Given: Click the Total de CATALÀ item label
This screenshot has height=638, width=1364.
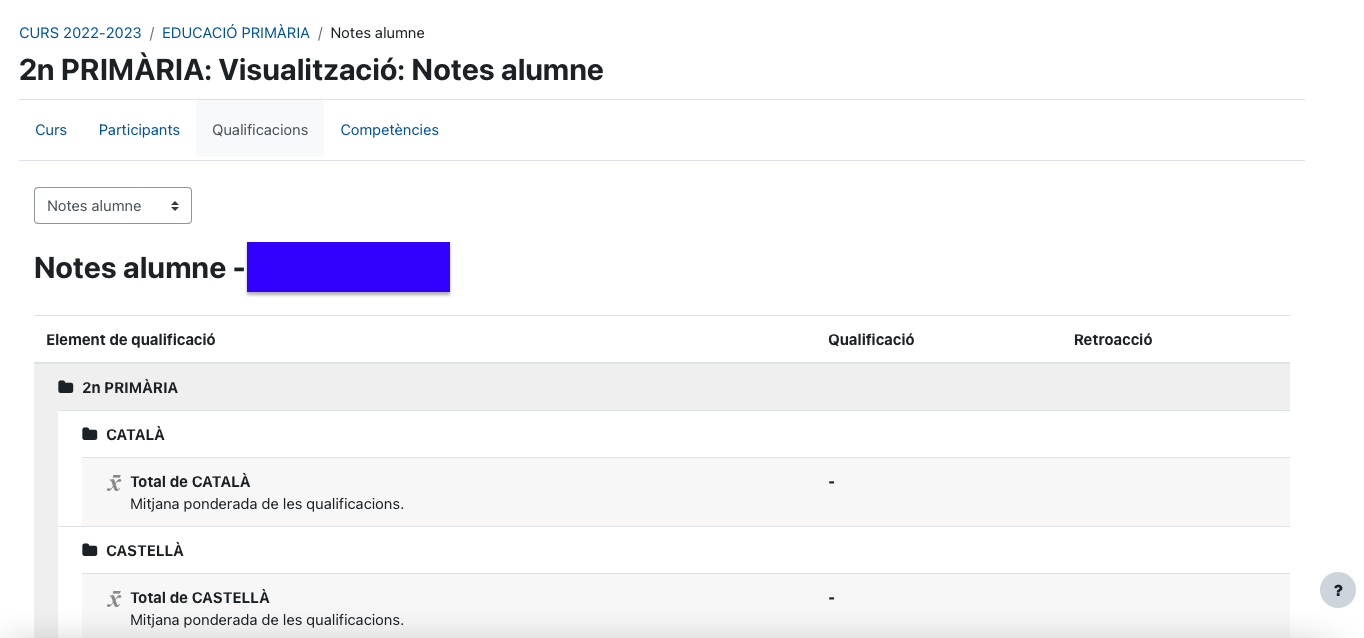Looking at the screenshot, I should tap(190, 482).
